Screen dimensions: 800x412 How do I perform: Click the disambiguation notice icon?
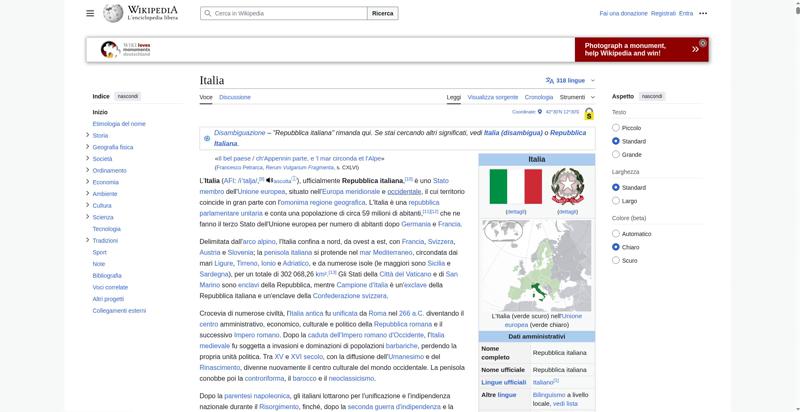coord(207,138)
